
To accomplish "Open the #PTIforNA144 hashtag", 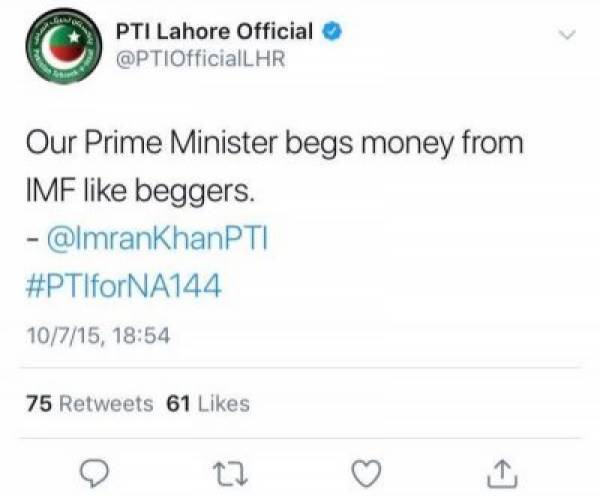I will 124,285.
